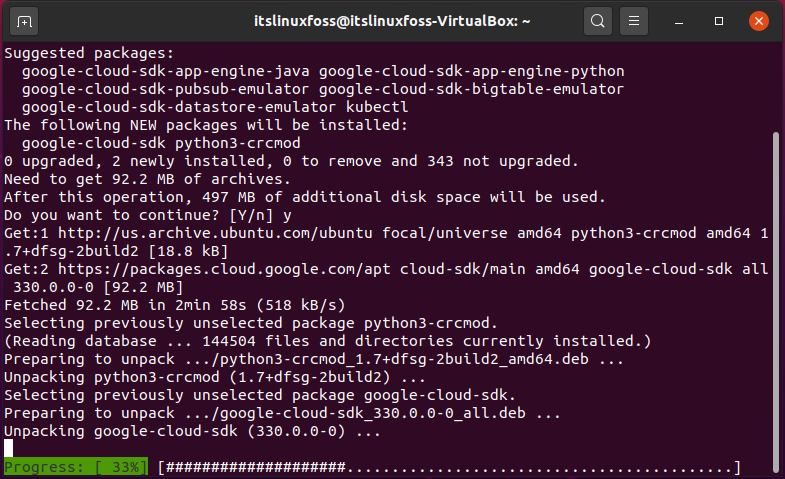785x479 pixels.
Task: Close the terminal window
Action: click(x=758, y=21)
